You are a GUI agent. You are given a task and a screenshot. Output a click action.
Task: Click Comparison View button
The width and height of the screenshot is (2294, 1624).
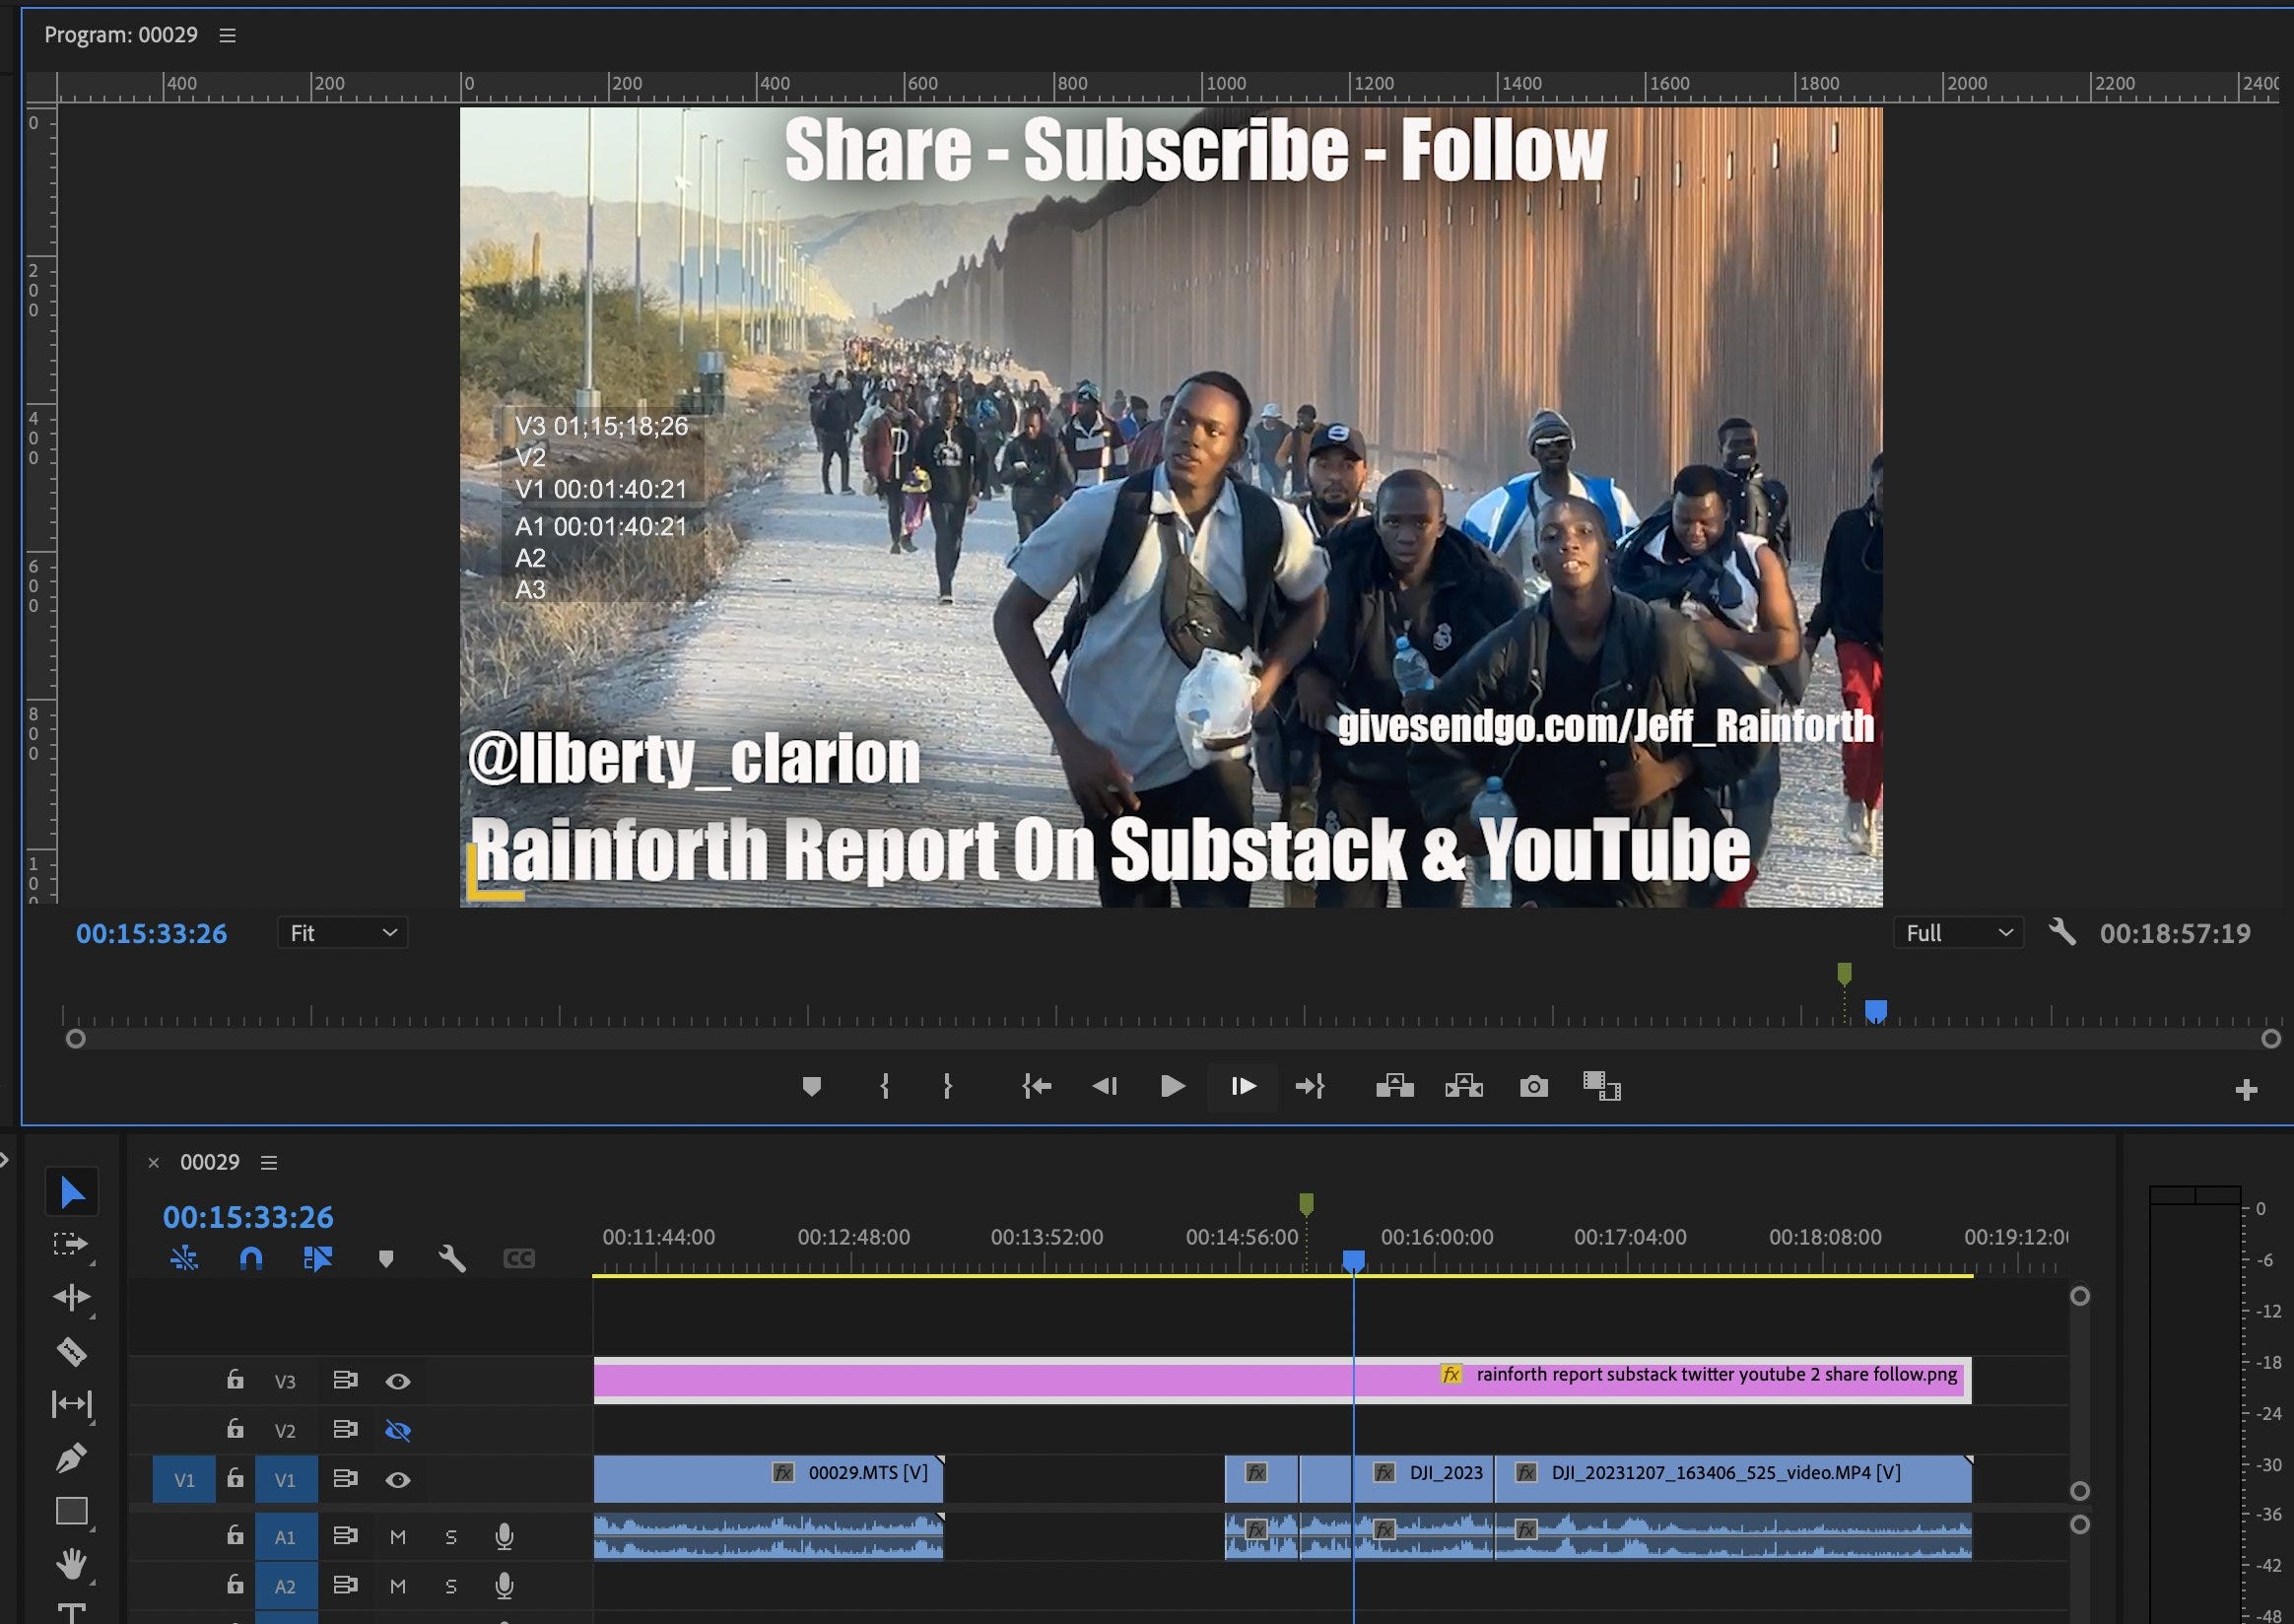[x=1602, y=1086]
